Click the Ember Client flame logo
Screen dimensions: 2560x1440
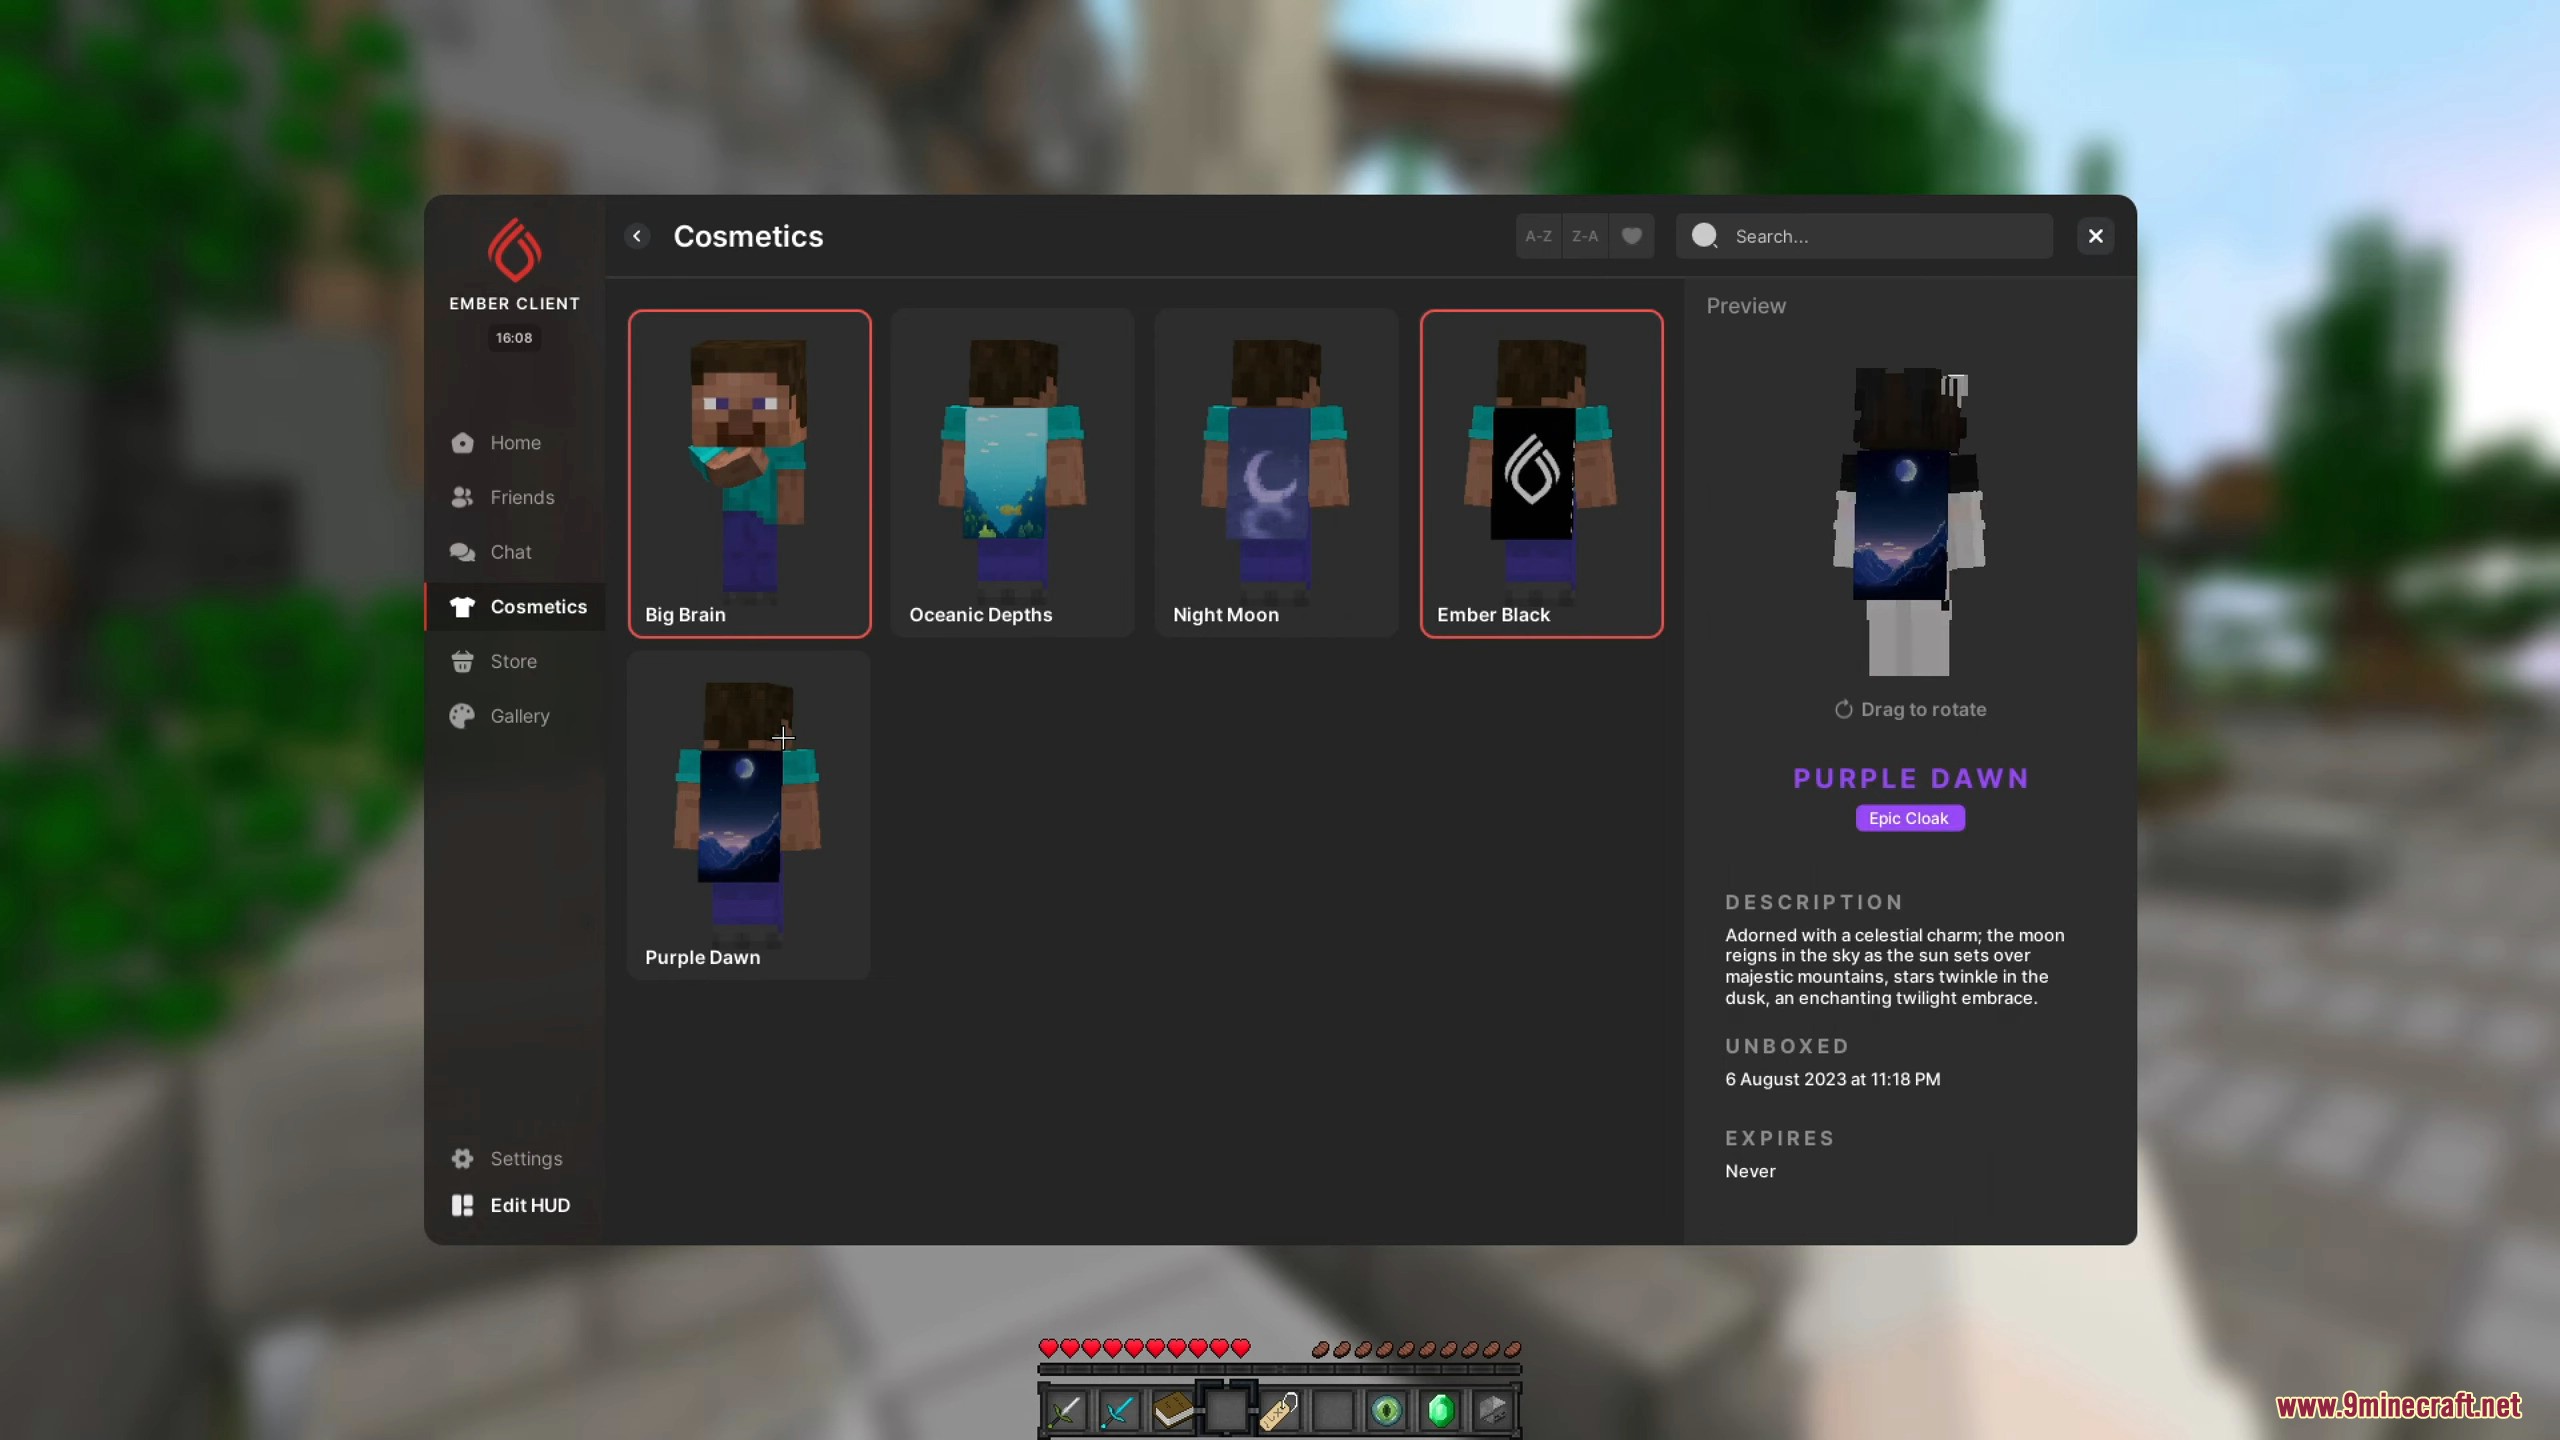515,250
